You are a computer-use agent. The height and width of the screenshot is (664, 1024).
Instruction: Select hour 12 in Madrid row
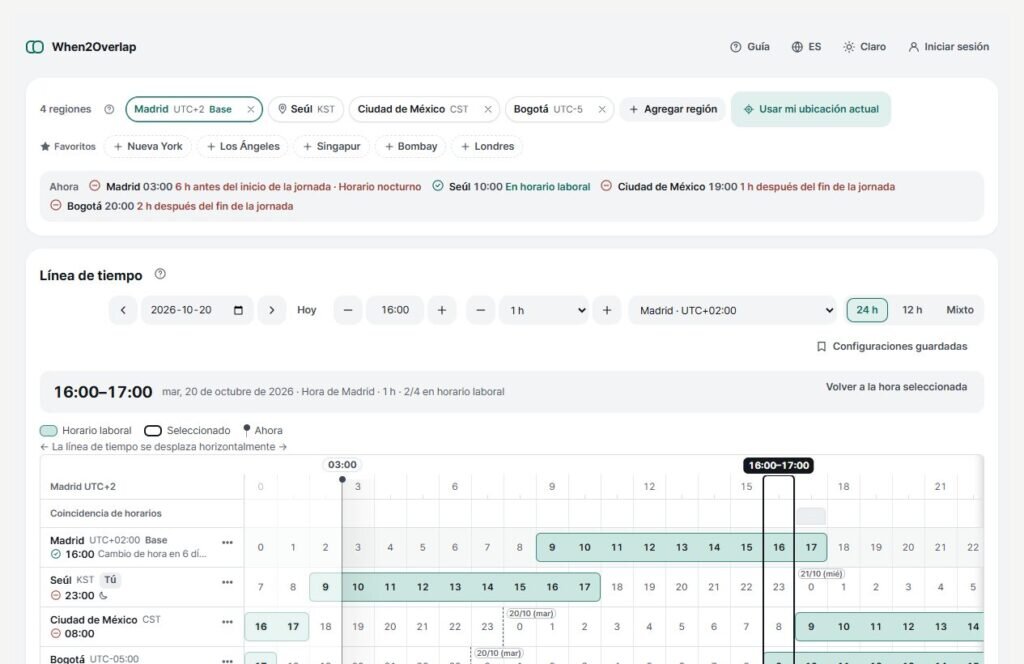coord(649,547)
